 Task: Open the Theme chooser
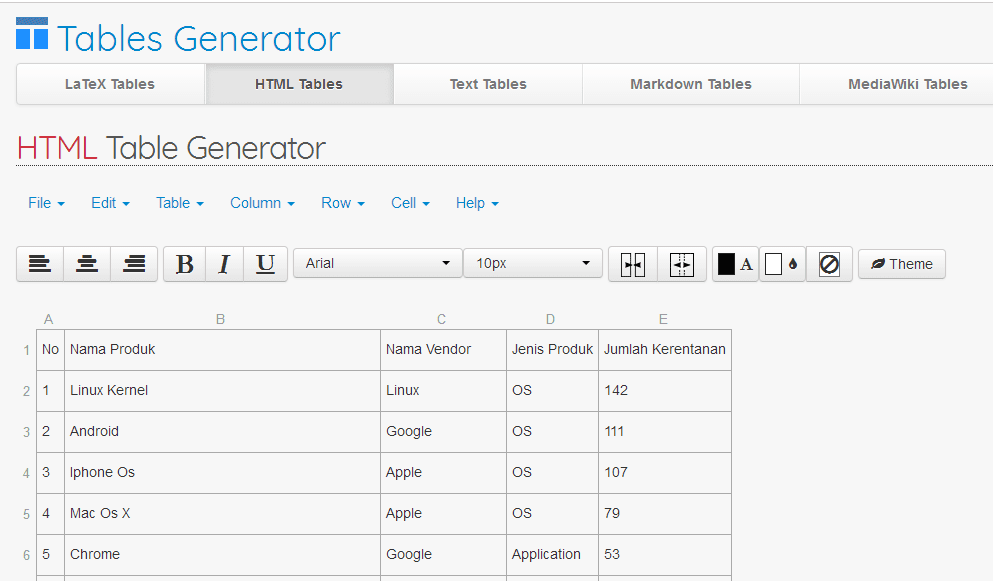[902, 264]
